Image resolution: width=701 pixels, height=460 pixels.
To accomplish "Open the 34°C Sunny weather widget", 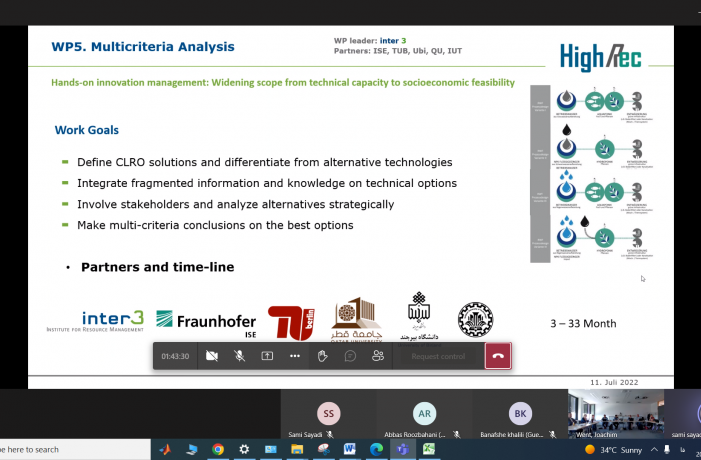I will pos(613,450).
